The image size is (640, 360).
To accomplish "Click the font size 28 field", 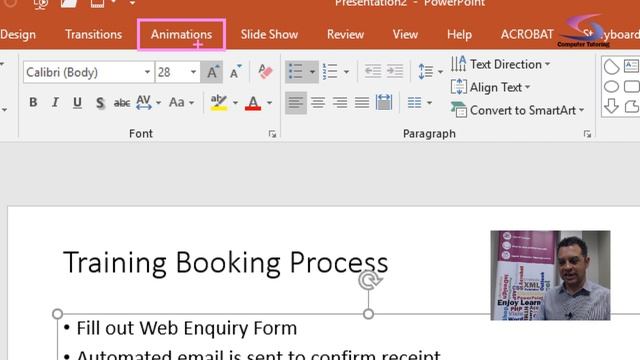I will (x=171, y=72).
